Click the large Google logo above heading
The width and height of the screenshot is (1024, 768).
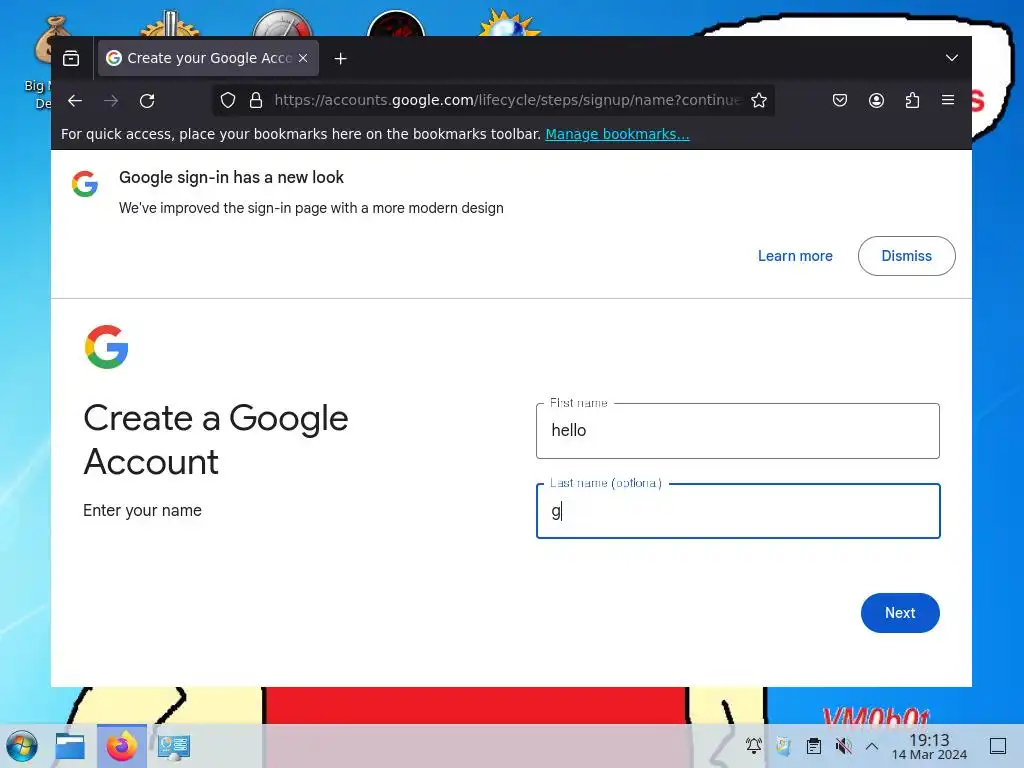[x=106, y=347]
